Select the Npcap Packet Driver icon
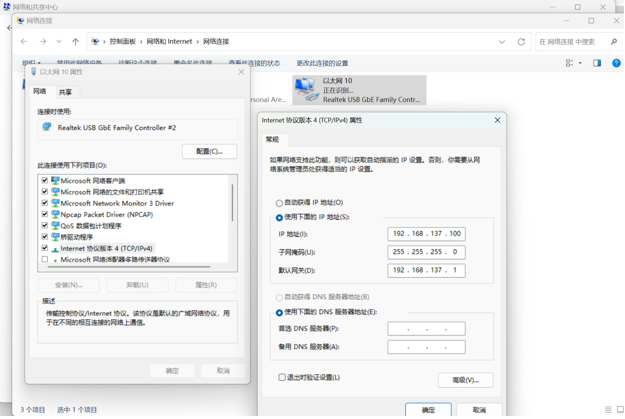Viewport: 625px width, 419px height. click(x=55, y=214)
